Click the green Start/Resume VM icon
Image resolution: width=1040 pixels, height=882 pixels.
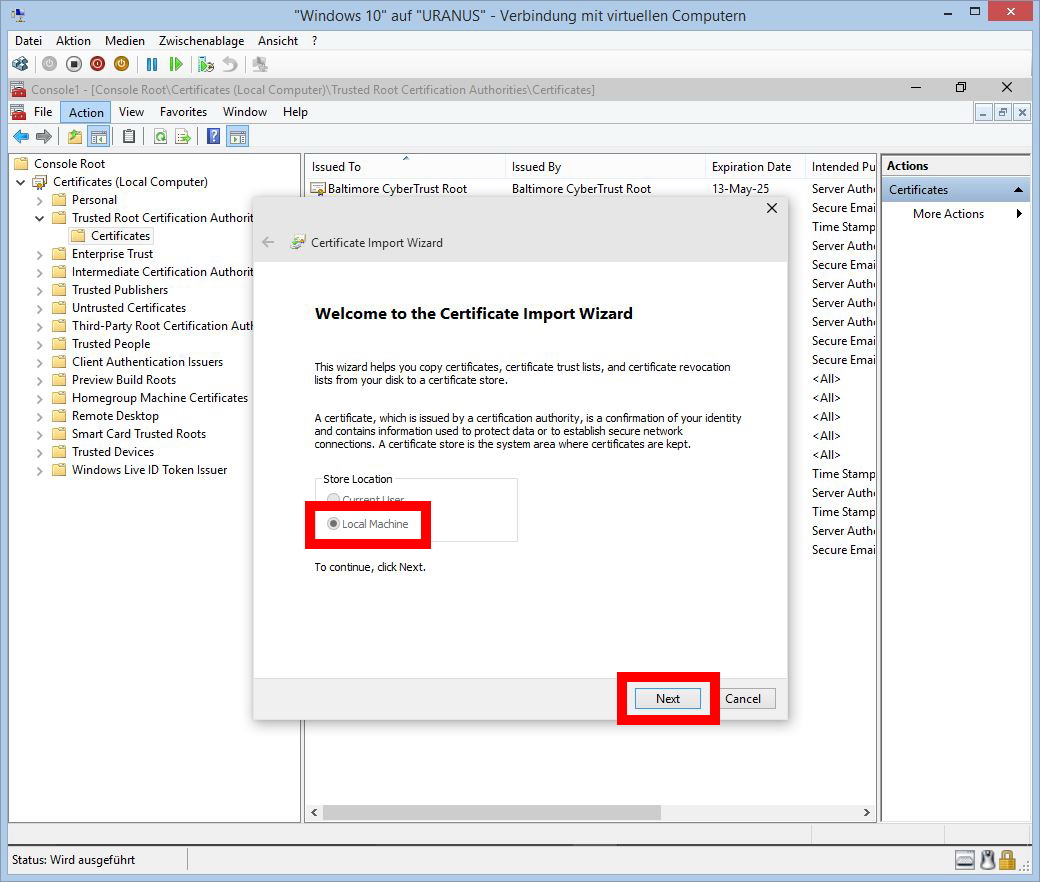click(x=176, y=64)
